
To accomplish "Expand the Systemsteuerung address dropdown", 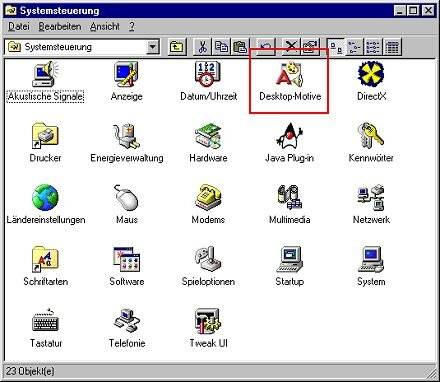I will pyautogui.click(x=153, y=47).
